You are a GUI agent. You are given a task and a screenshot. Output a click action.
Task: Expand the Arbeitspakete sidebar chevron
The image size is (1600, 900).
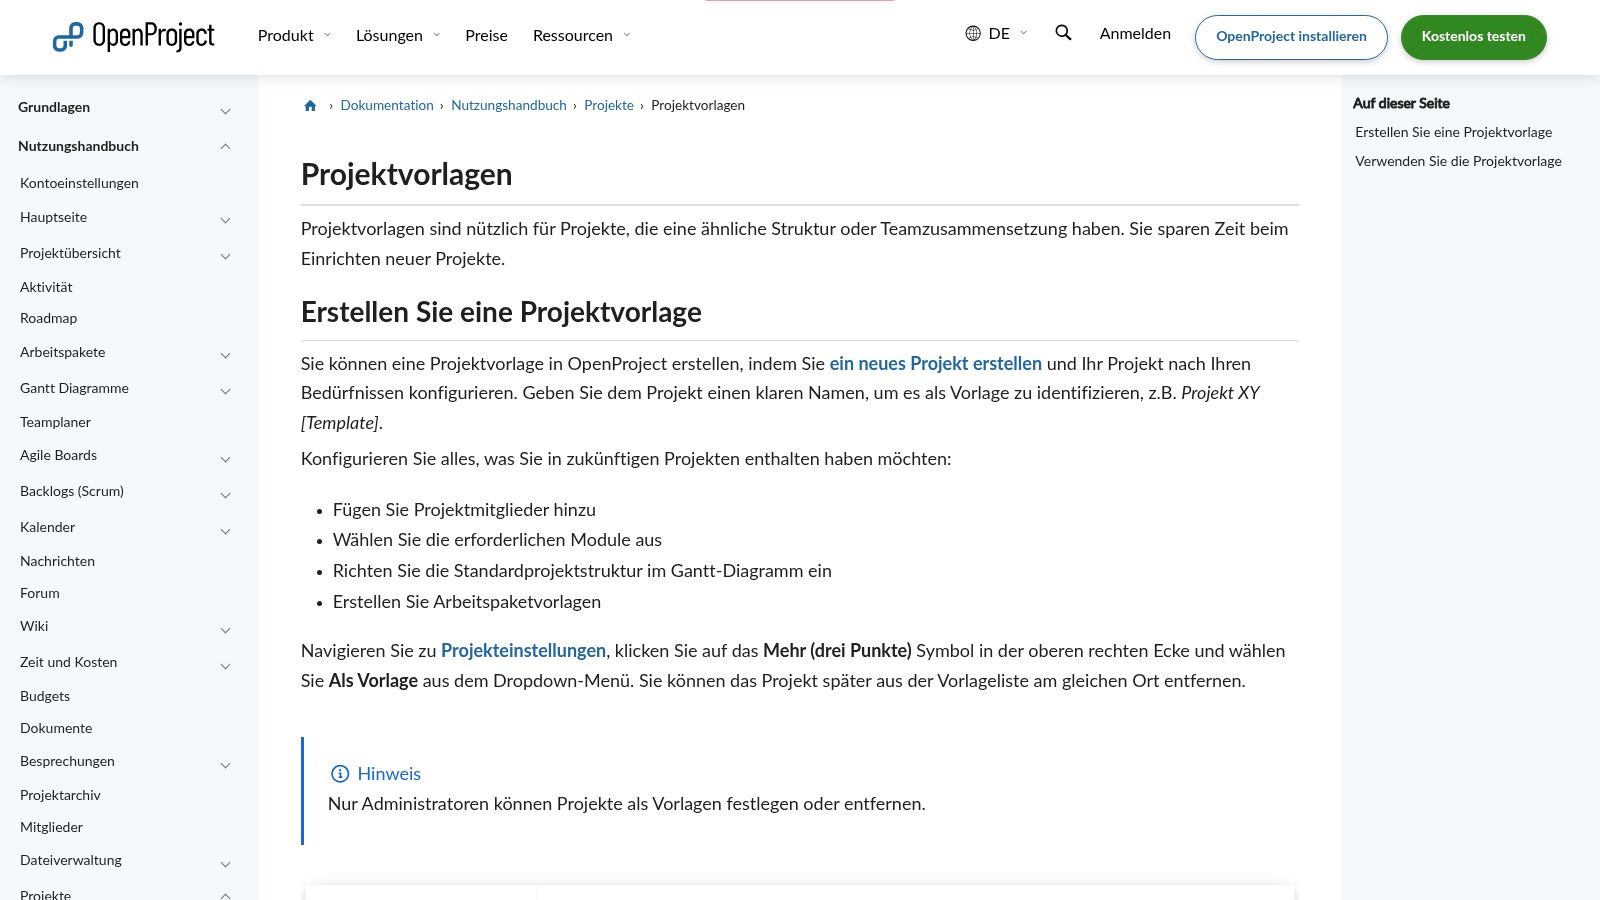click(225, 355)
